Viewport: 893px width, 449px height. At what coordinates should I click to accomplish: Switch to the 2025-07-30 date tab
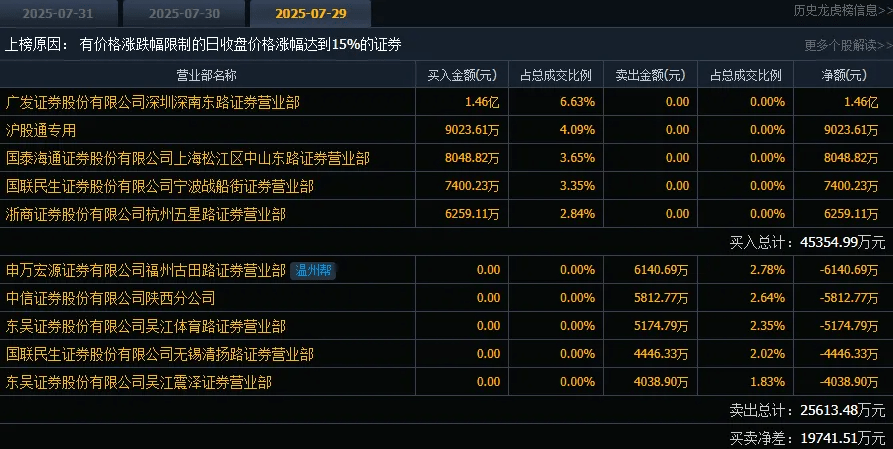pyautogui.click(x=184, y=13)
